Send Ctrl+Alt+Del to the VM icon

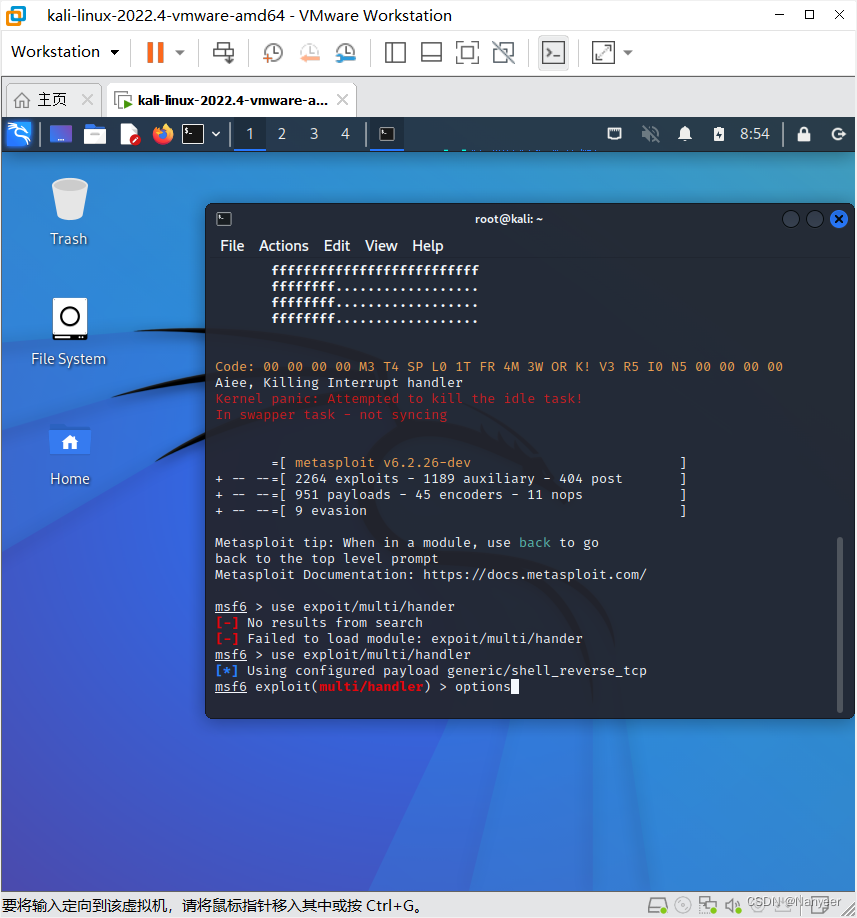click(223, 52)
